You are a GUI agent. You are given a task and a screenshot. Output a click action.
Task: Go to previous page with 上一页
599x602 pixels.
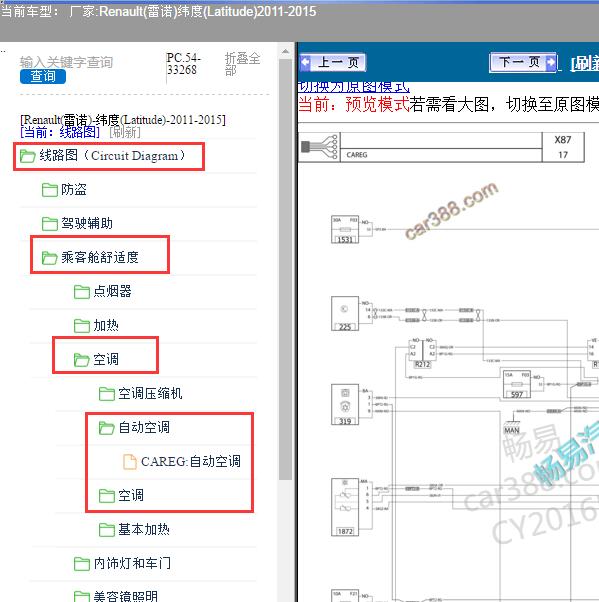333,62
